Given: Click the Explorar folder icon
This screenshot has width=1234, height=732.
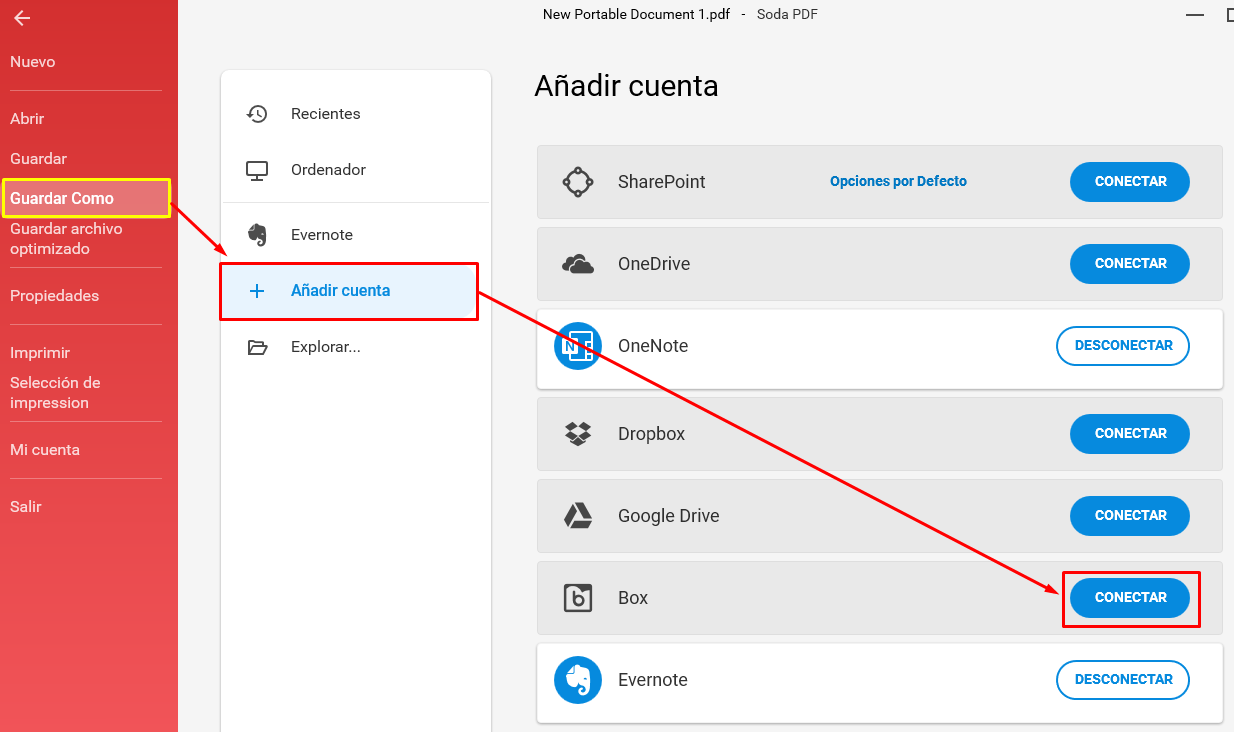Looking at the screenshot, I should coord(257,347).
